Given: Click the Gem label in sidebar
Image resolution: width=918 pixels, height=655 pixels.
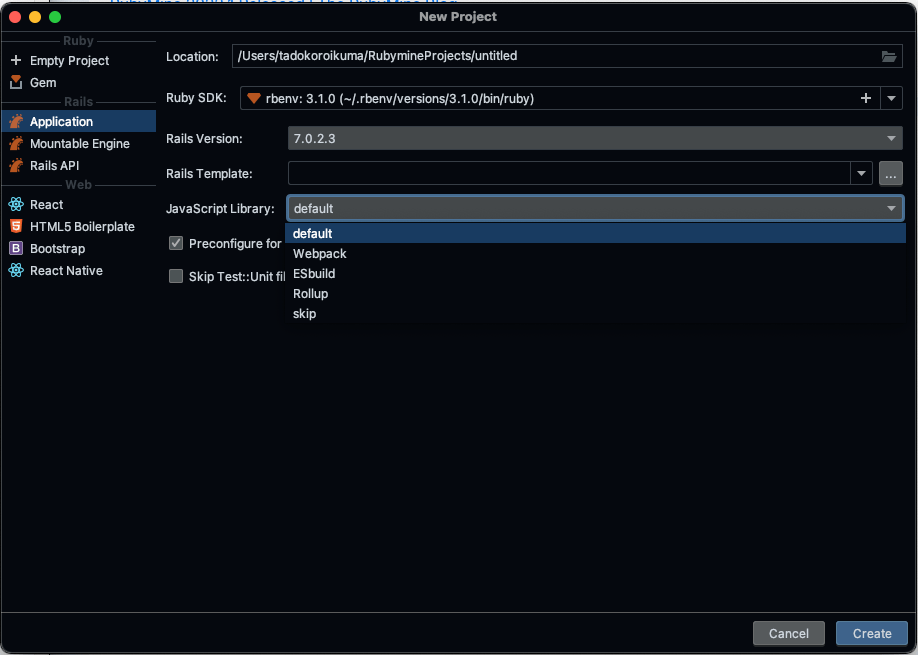Looking at the screenshot, I should 43,83.
